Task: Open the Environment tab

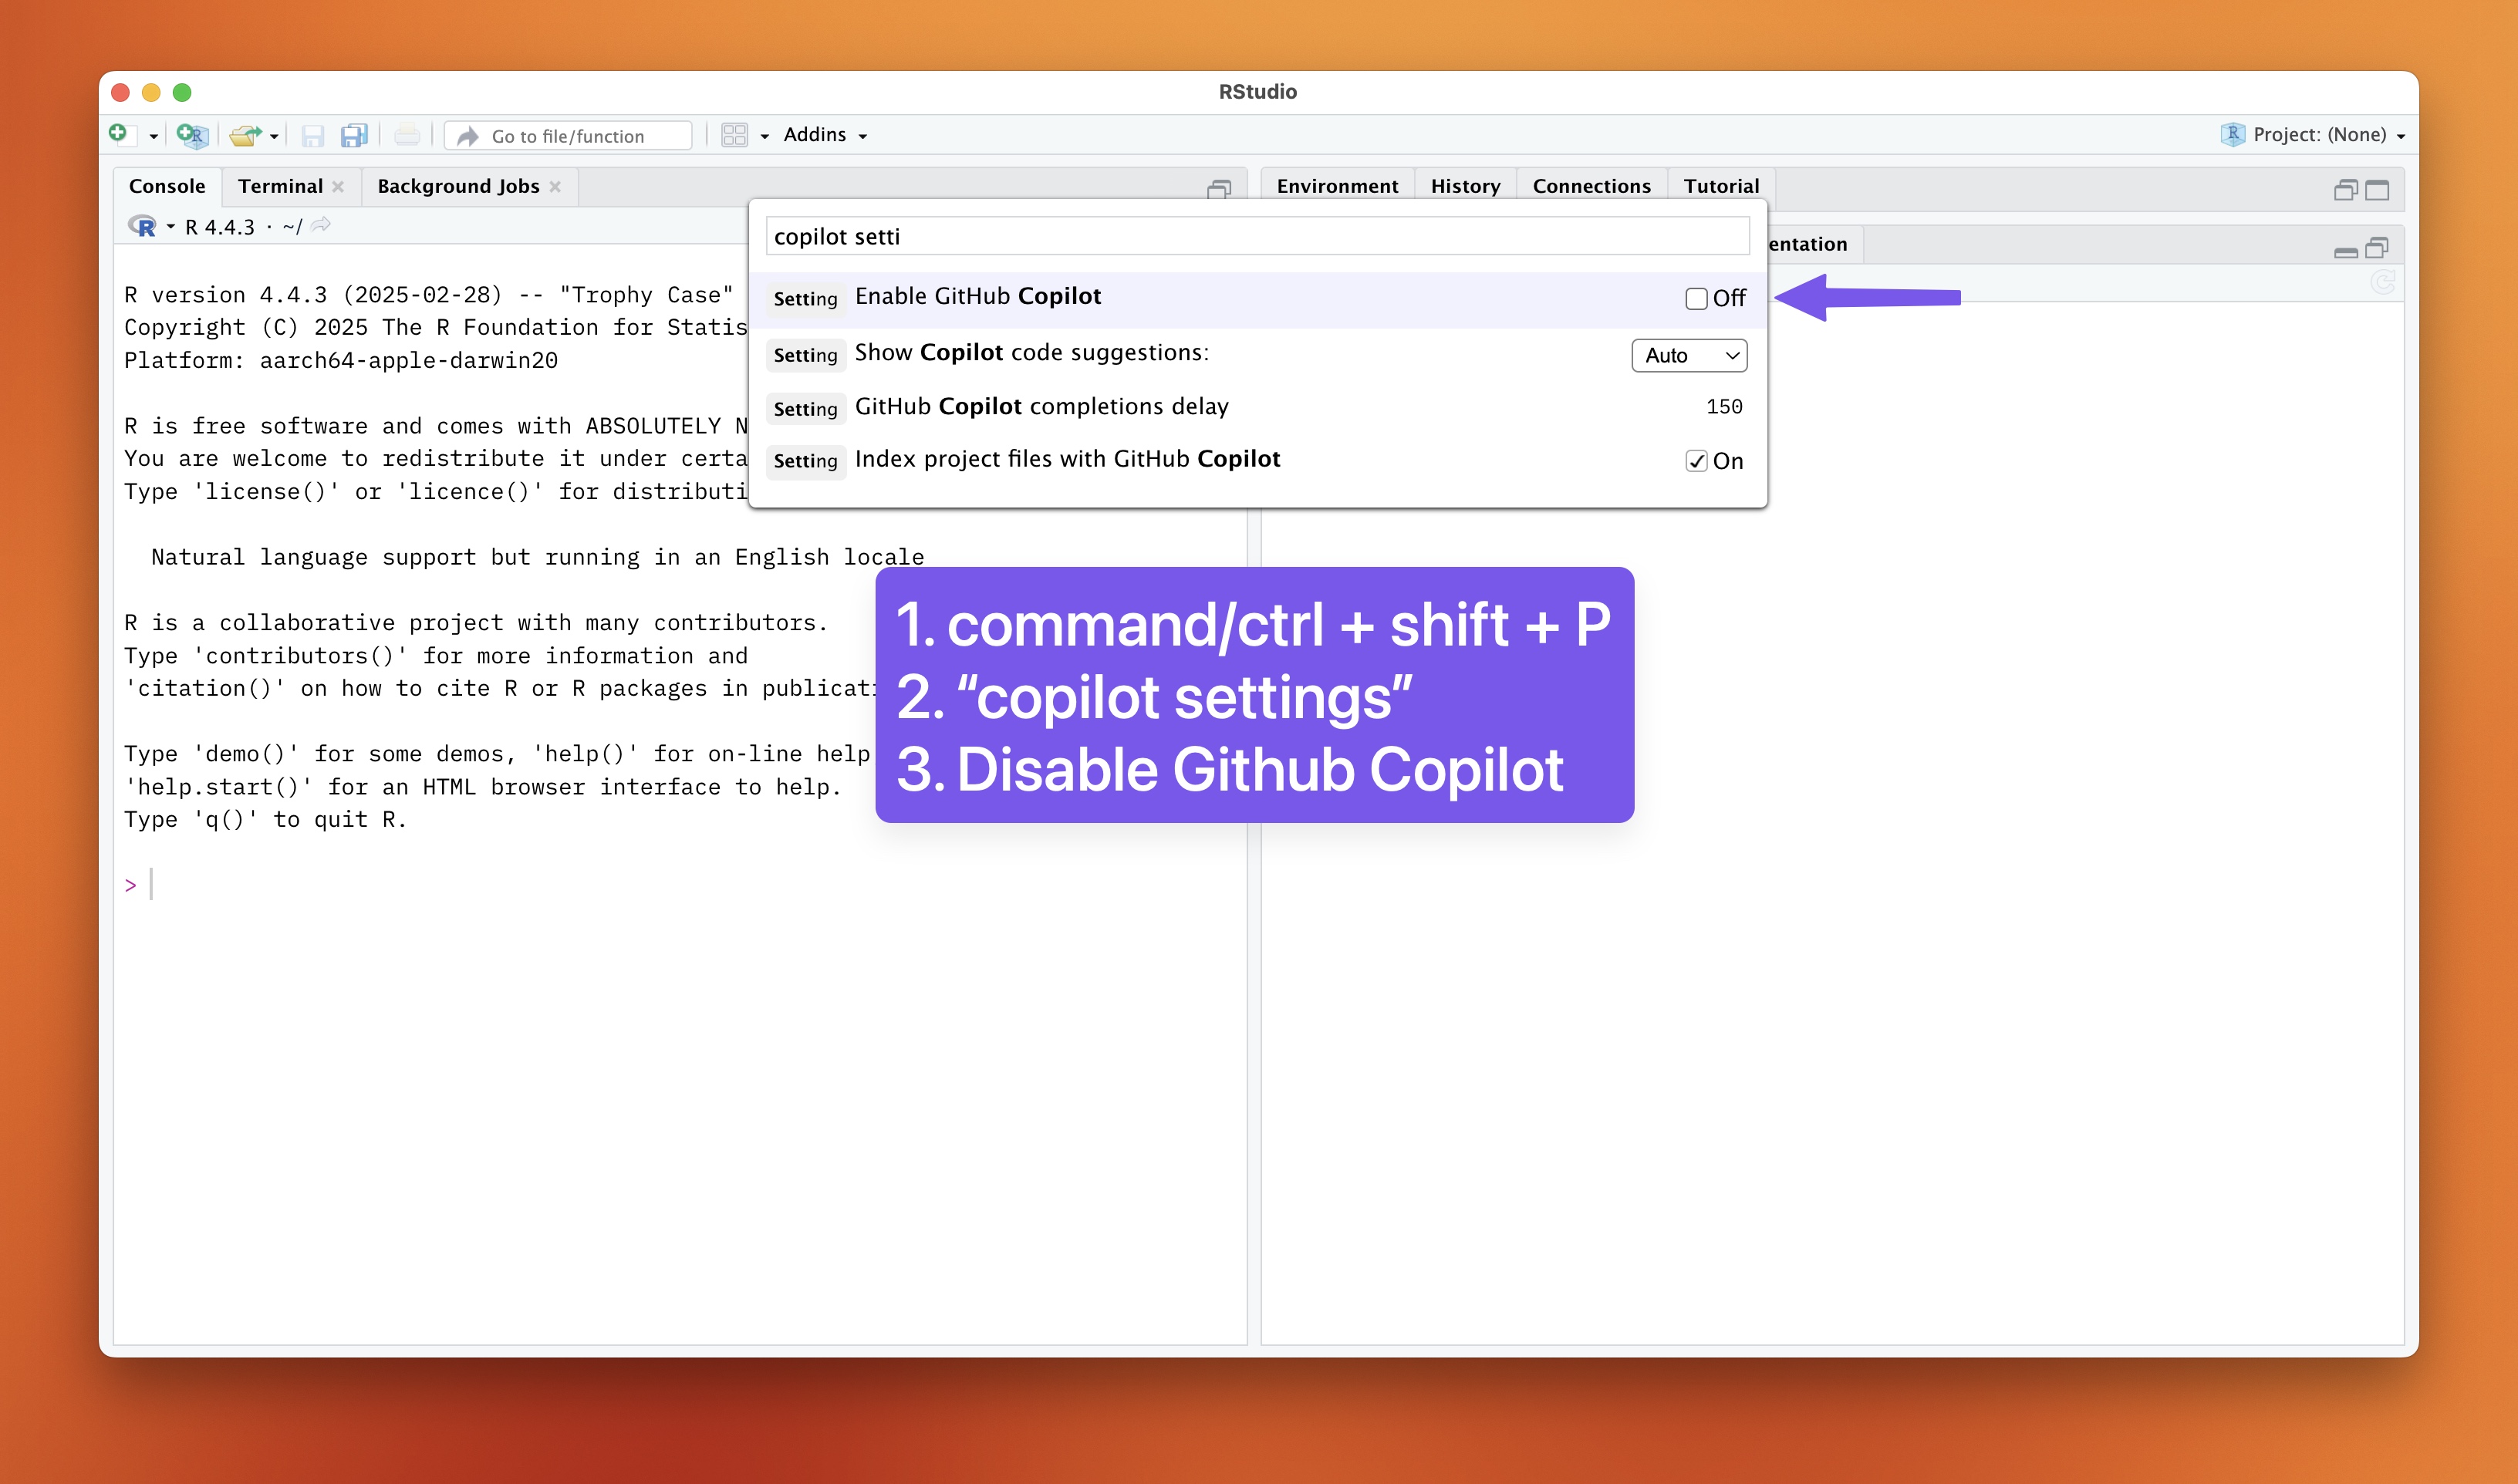Action: point(1337,186)
